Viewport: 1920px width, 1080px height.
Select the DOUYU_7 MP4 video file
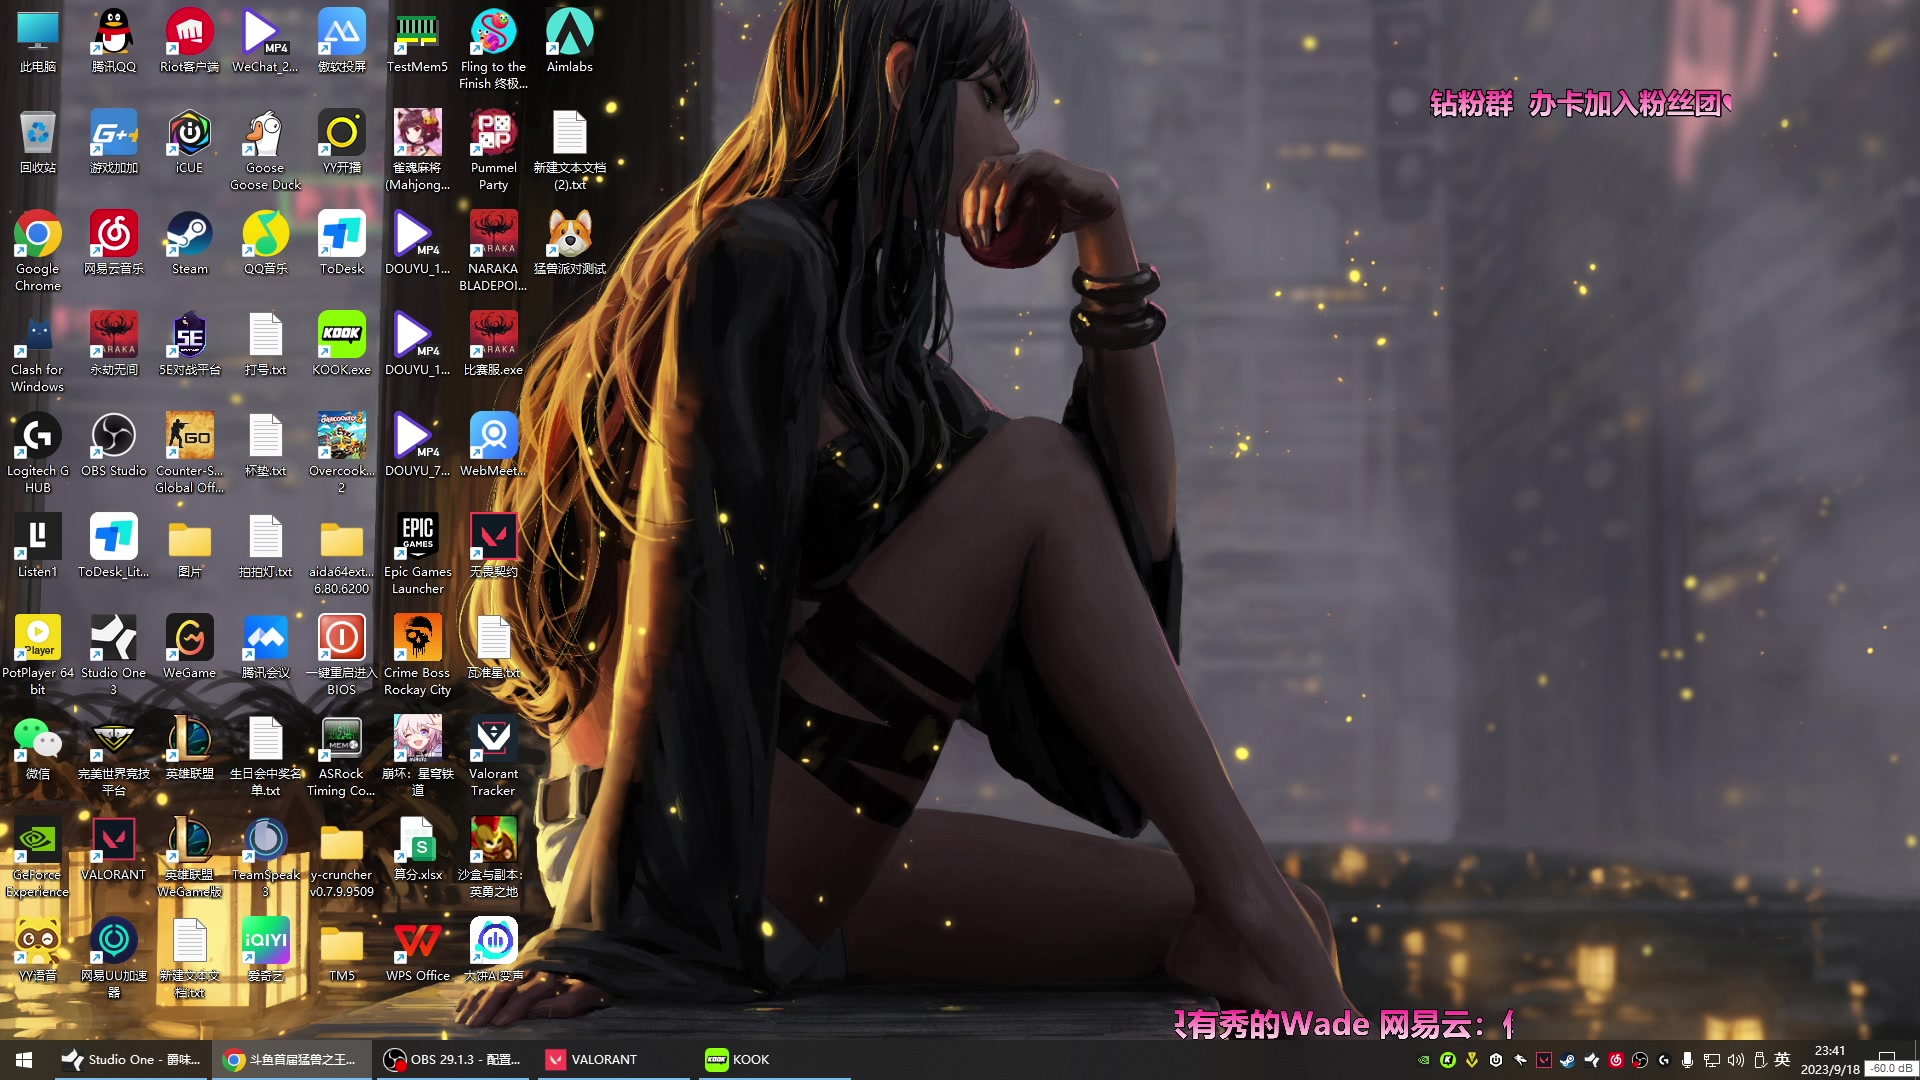(418, 445)
